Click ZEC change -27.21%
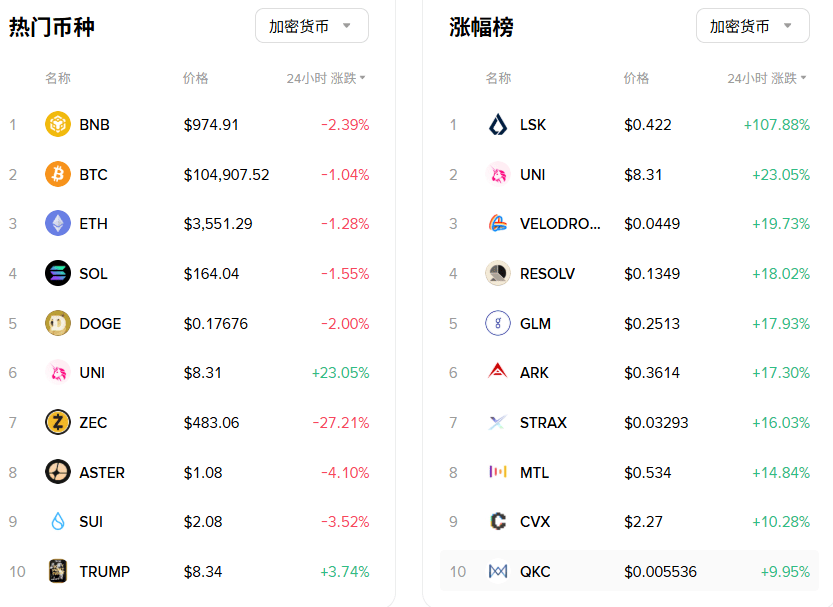The height and width of the screenshot is (607, 833). click(341, 423)
